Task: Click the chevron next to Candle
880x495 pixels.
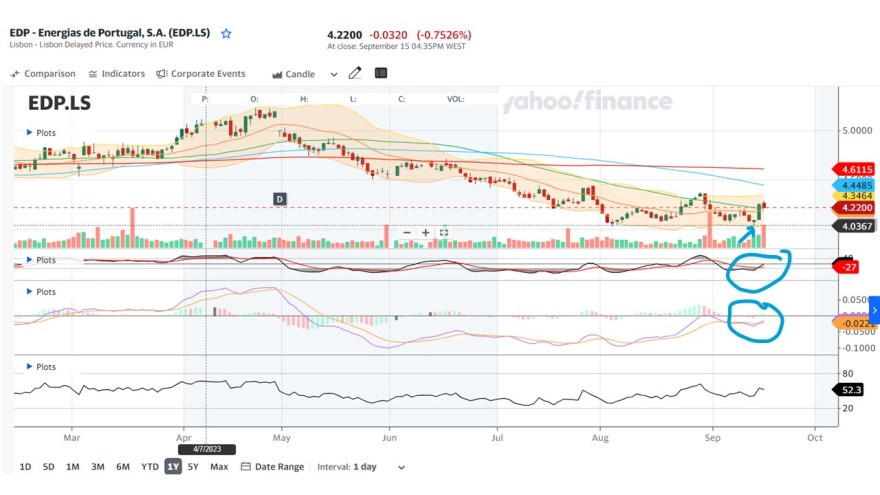Action: pyautogui.click(x=333, y=74)
